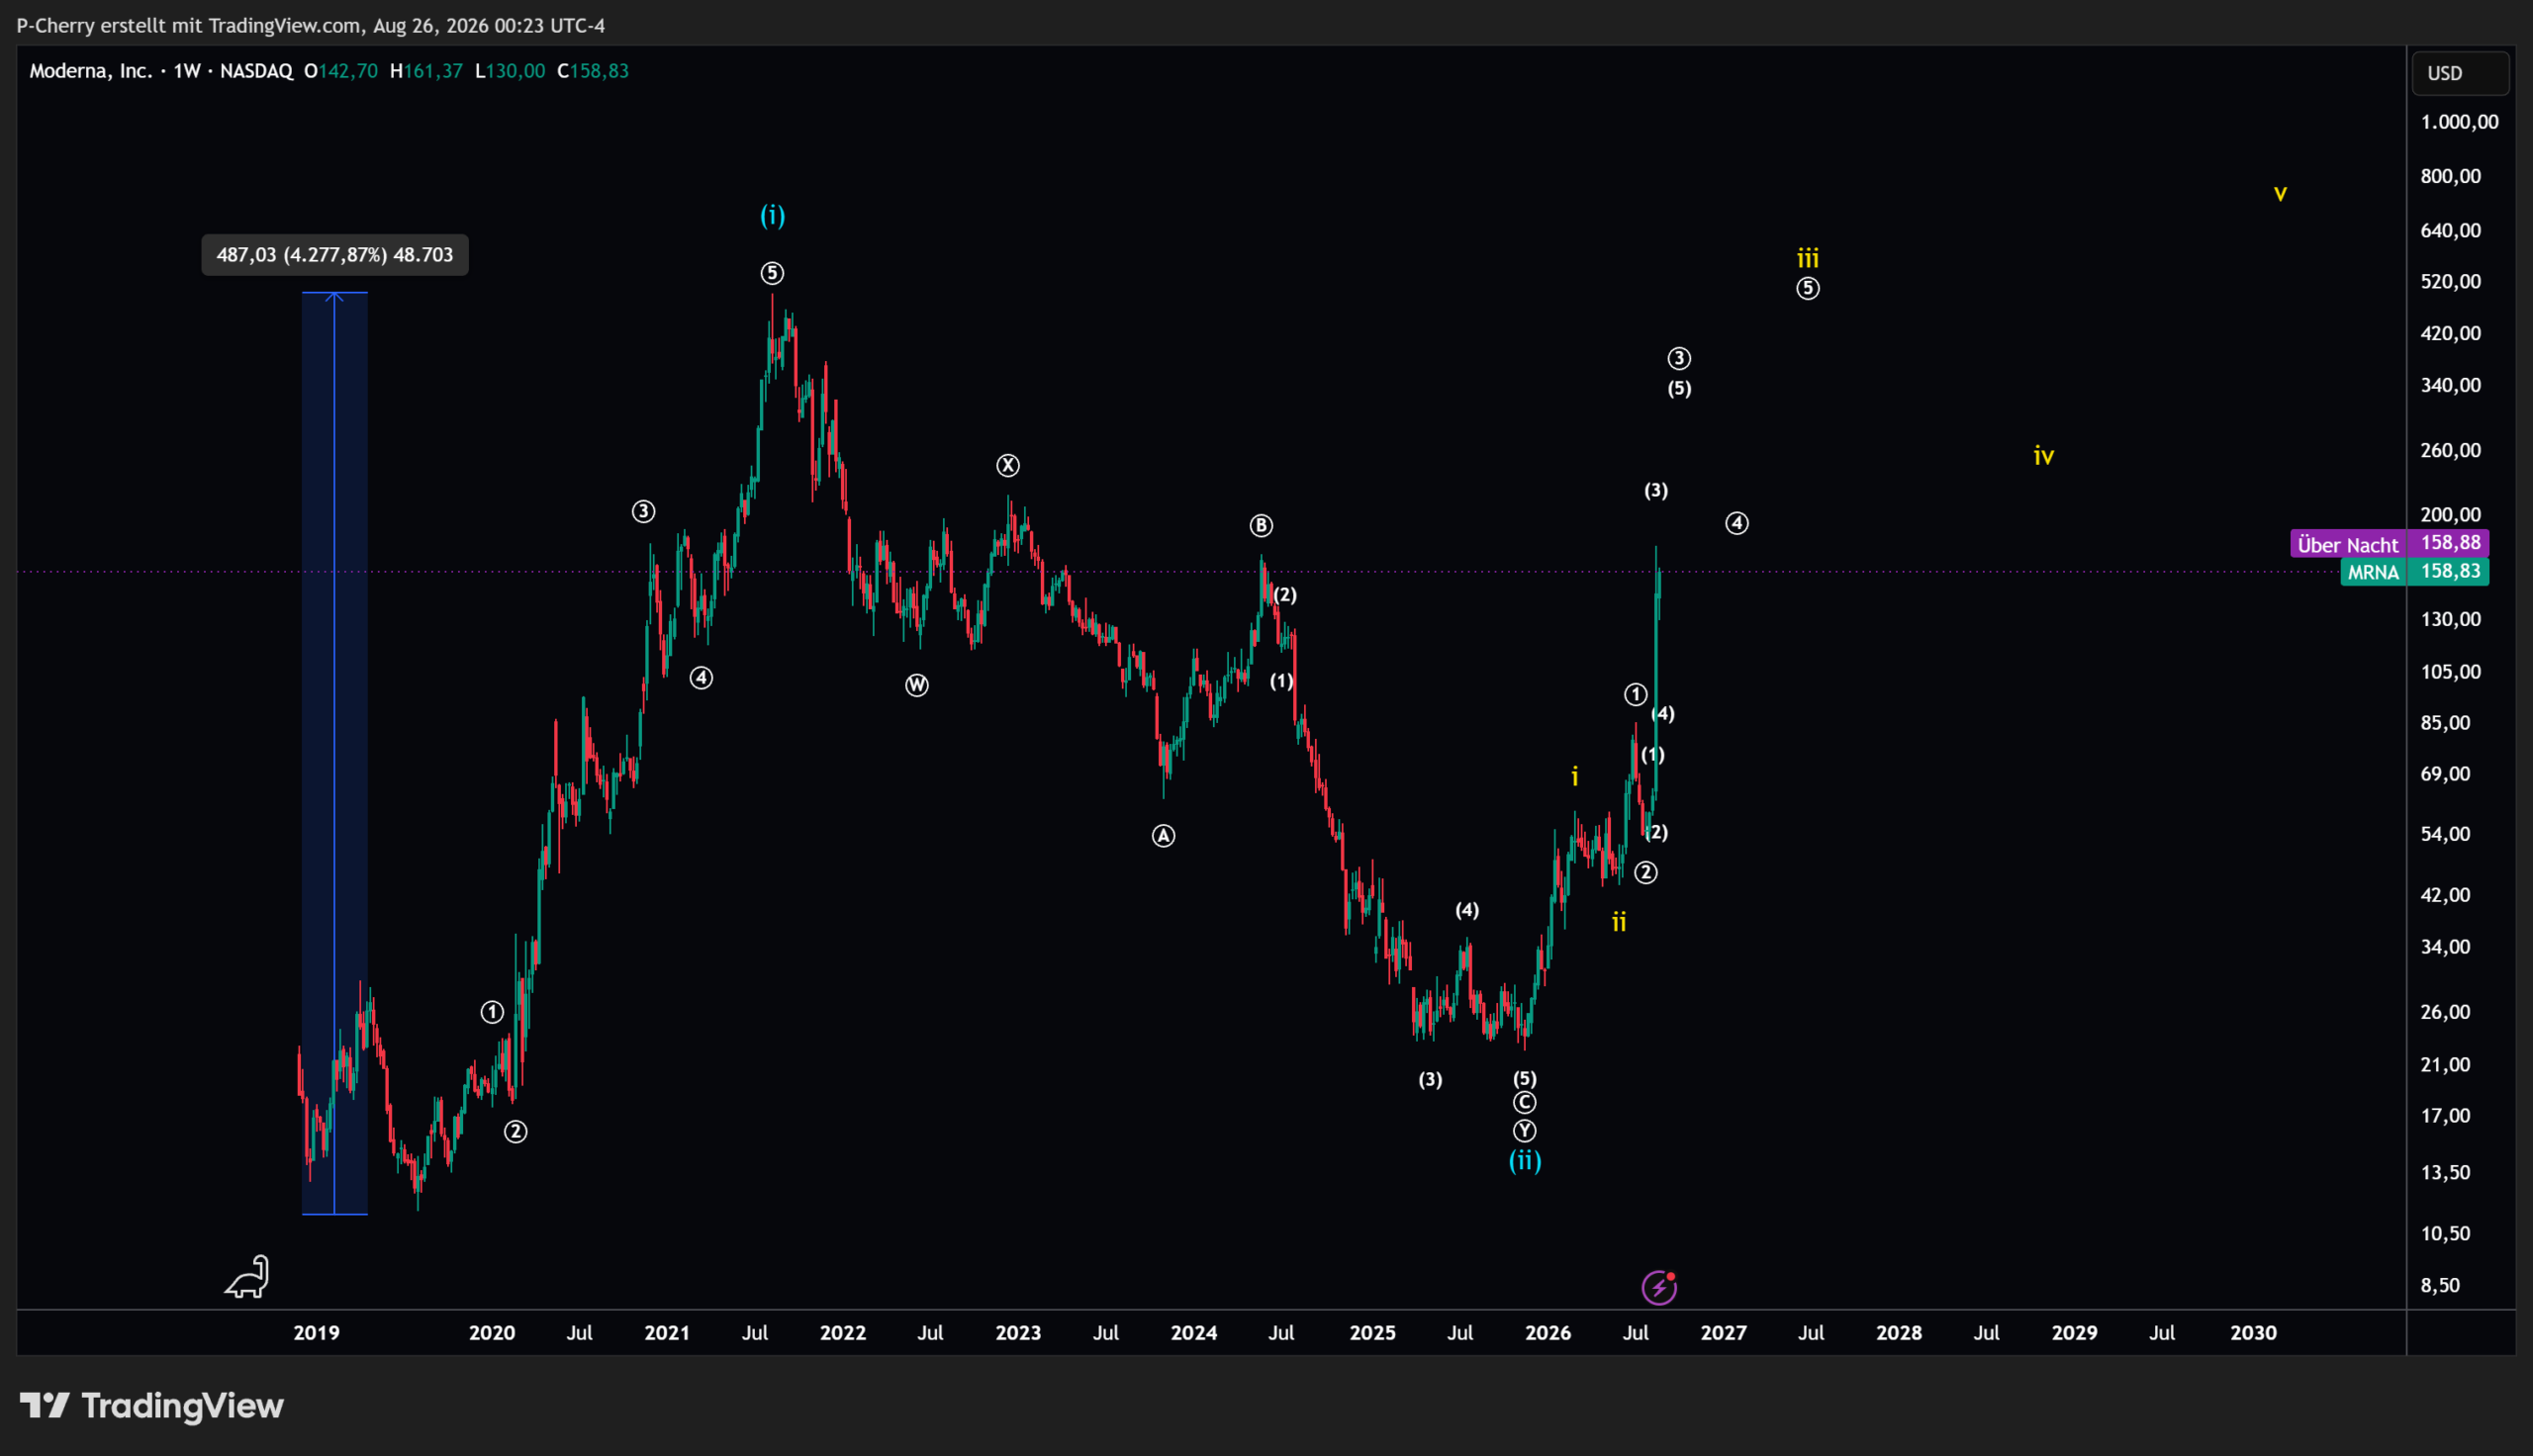Click the 640,00 price axis label
The image size is (2533, 1456).
2451,230
